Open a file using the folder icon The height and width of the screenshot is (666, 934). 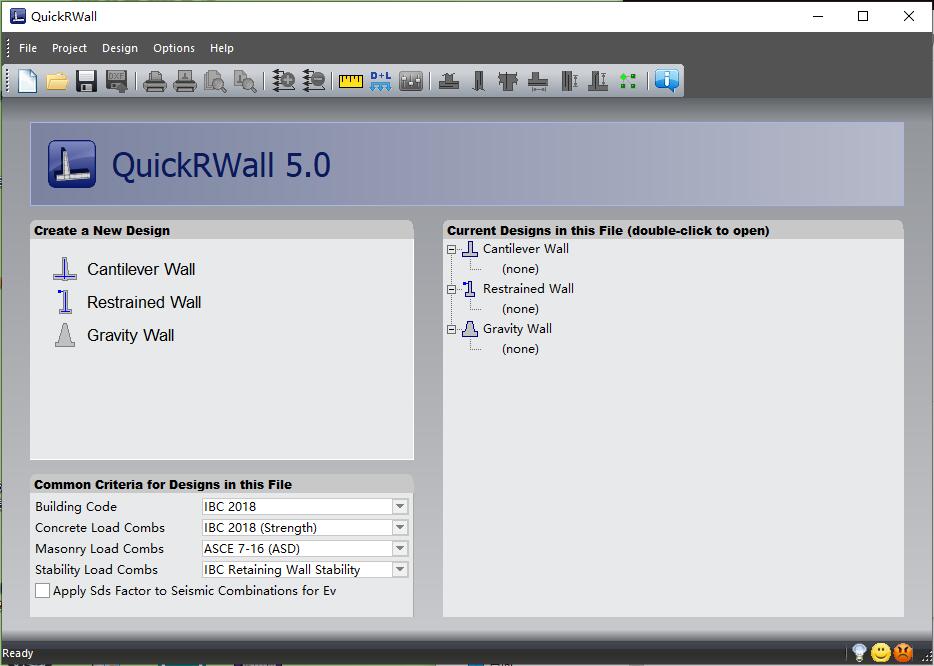57,80
